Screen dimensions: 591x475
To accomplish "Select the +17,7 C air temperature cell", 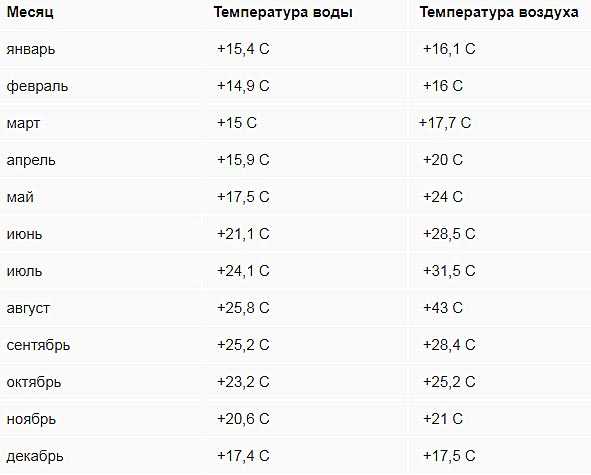I will [x=445, y=123].
